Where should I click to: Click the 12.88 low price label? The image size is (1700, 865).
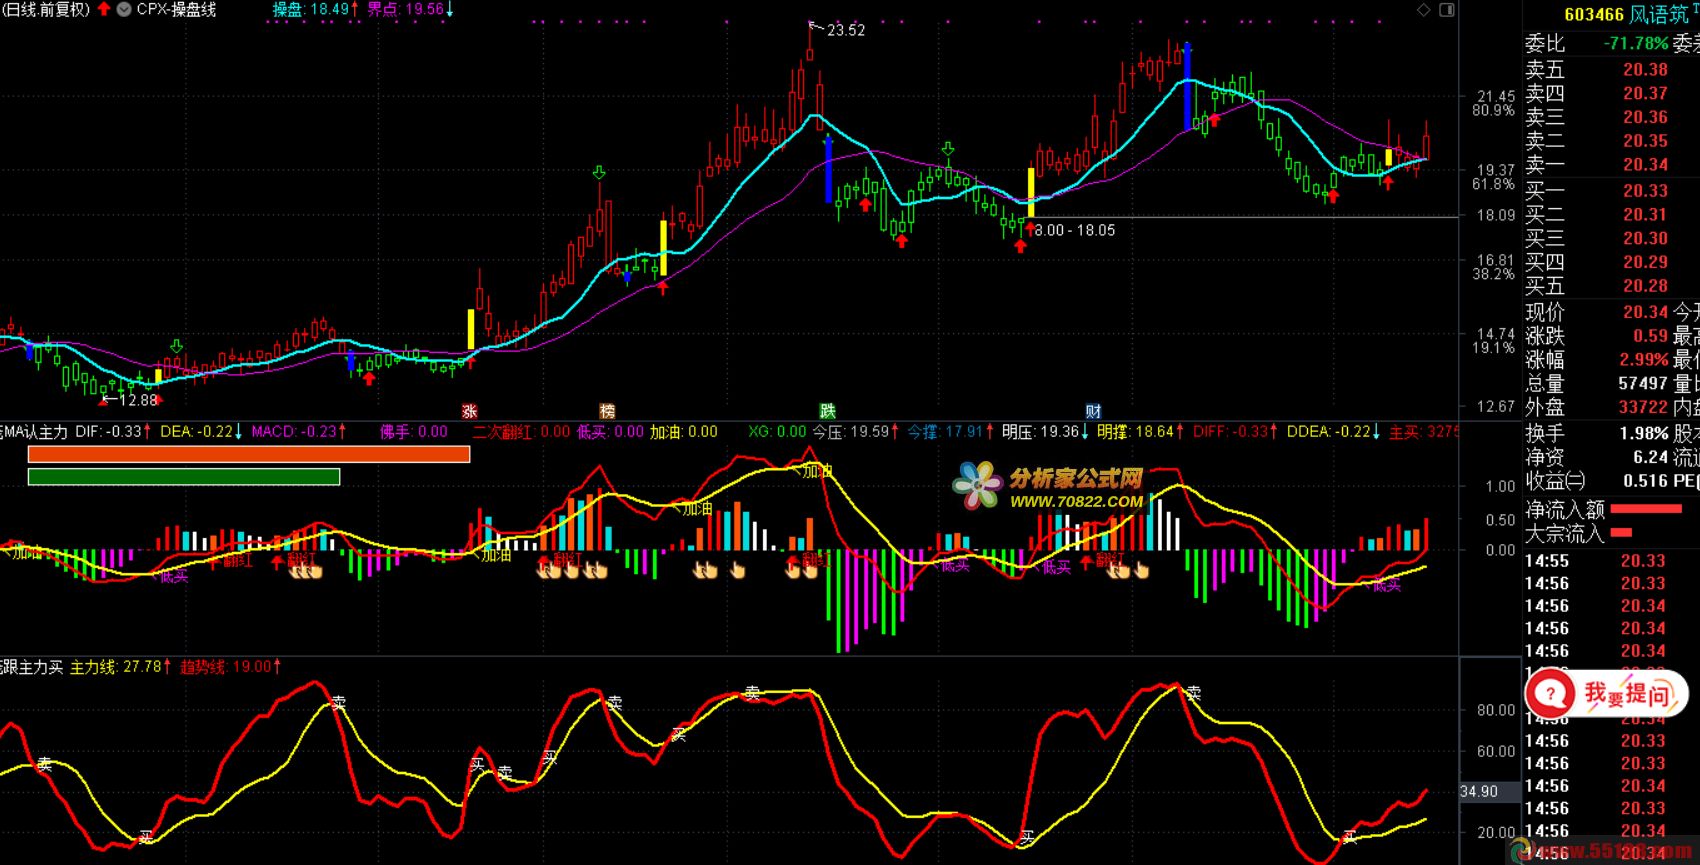(138, 400)
